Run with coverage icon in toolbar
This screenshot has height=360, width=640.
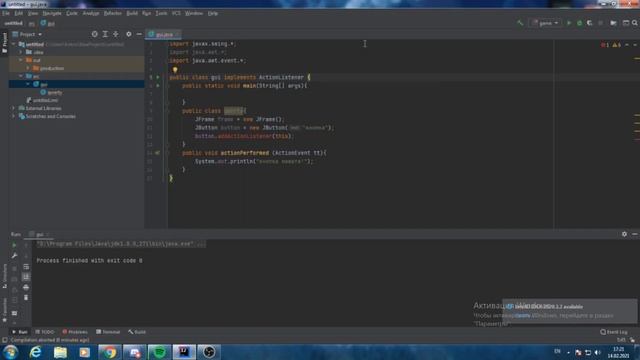589,23
